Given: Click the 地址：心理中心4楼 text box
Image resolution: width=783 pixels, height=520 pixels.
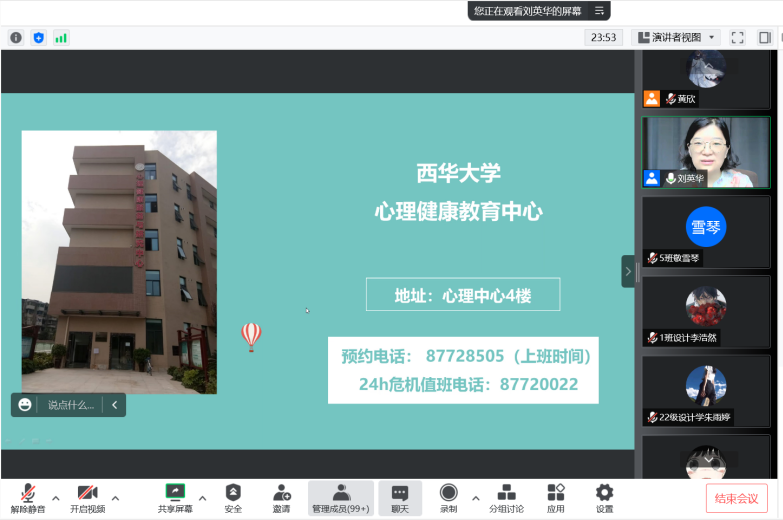Looking at the screenshot, I should pyautogui.click(x=463, y=295).
